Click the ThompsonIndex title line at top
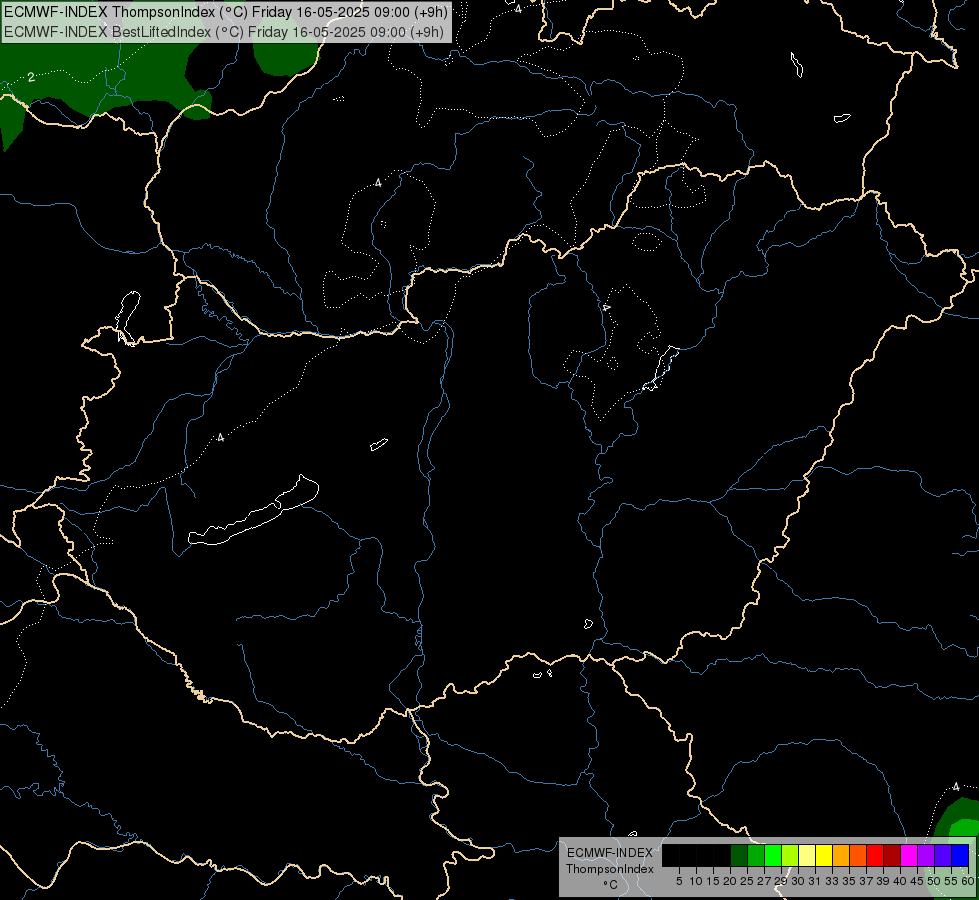This screenshot has height=900, width=979. click(x=226, y=11)
